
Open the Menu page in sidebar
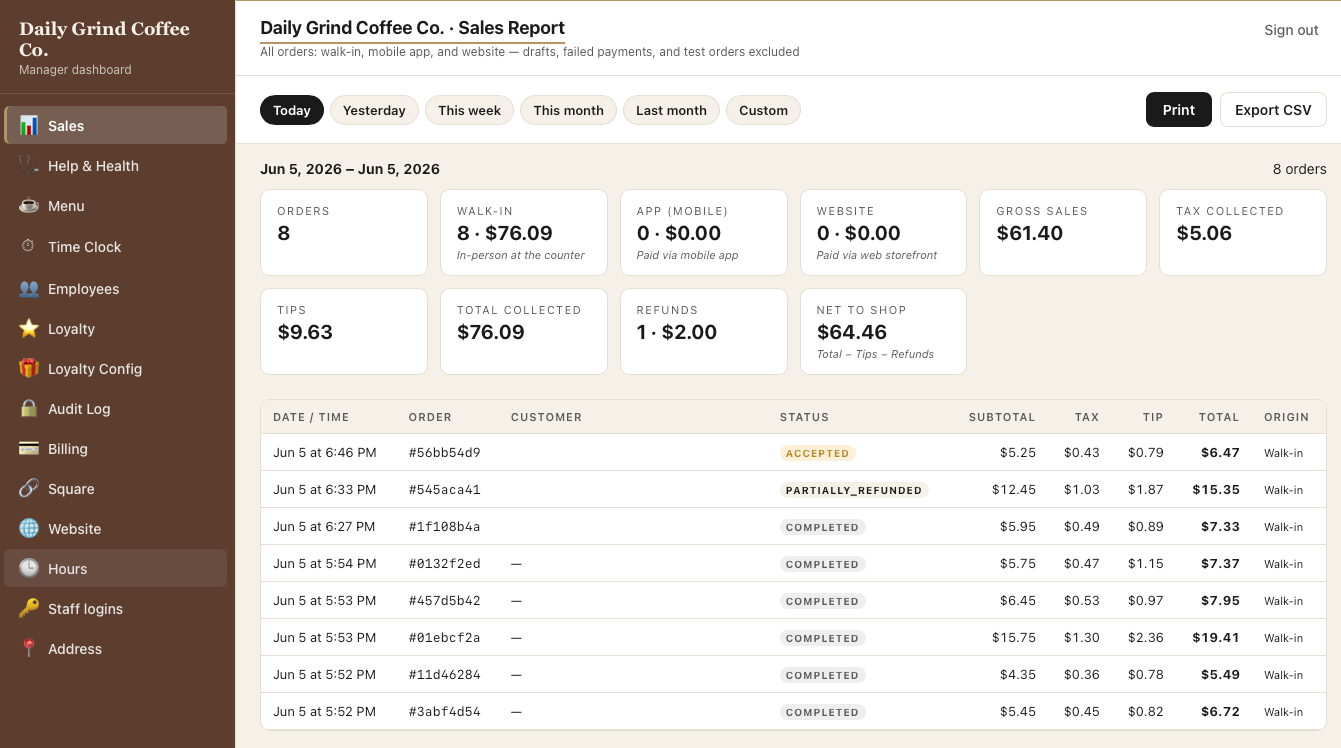(66, 206)
